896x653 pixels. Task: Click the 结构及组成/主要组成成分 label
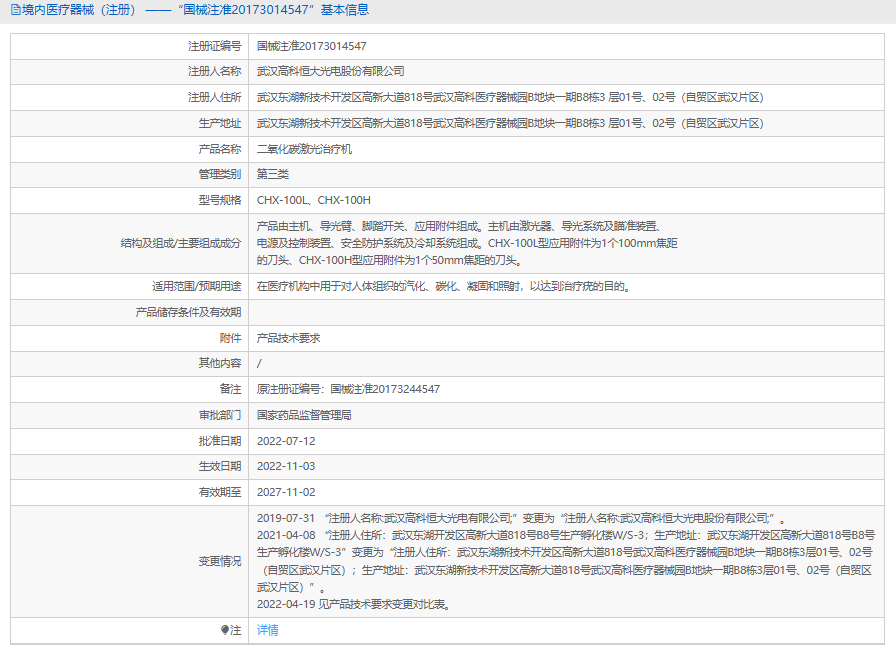(181, 243)
